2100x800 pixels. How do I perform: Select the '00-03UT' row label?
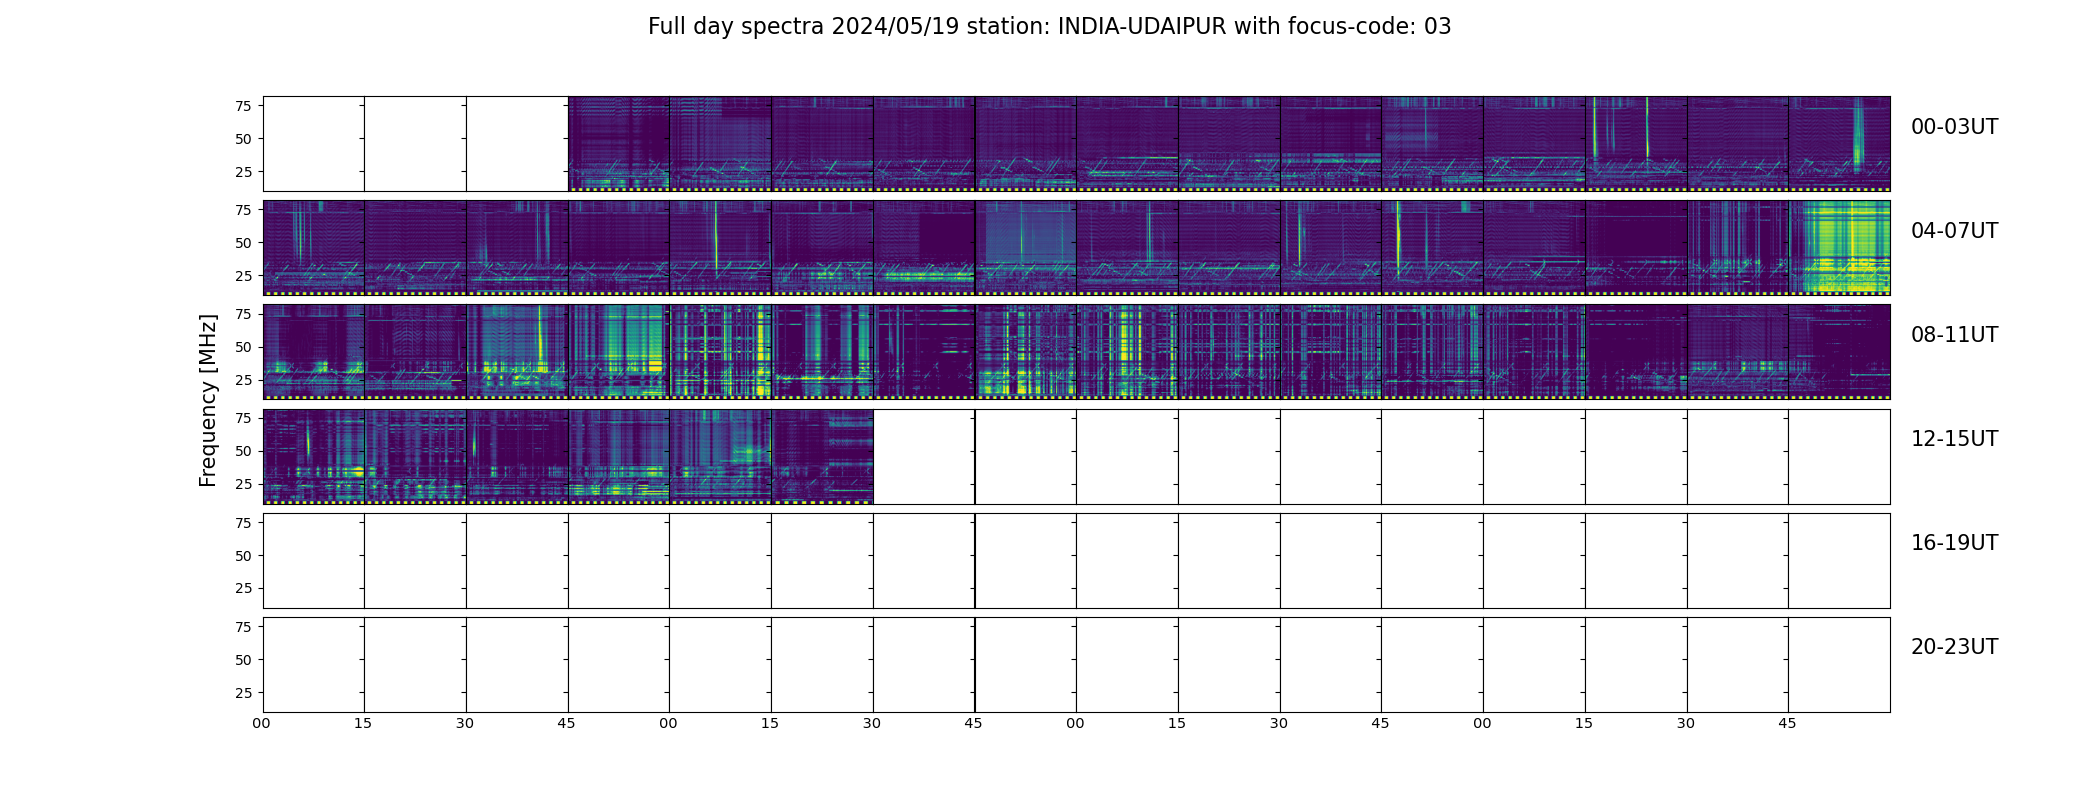(x=1954, y=127)
